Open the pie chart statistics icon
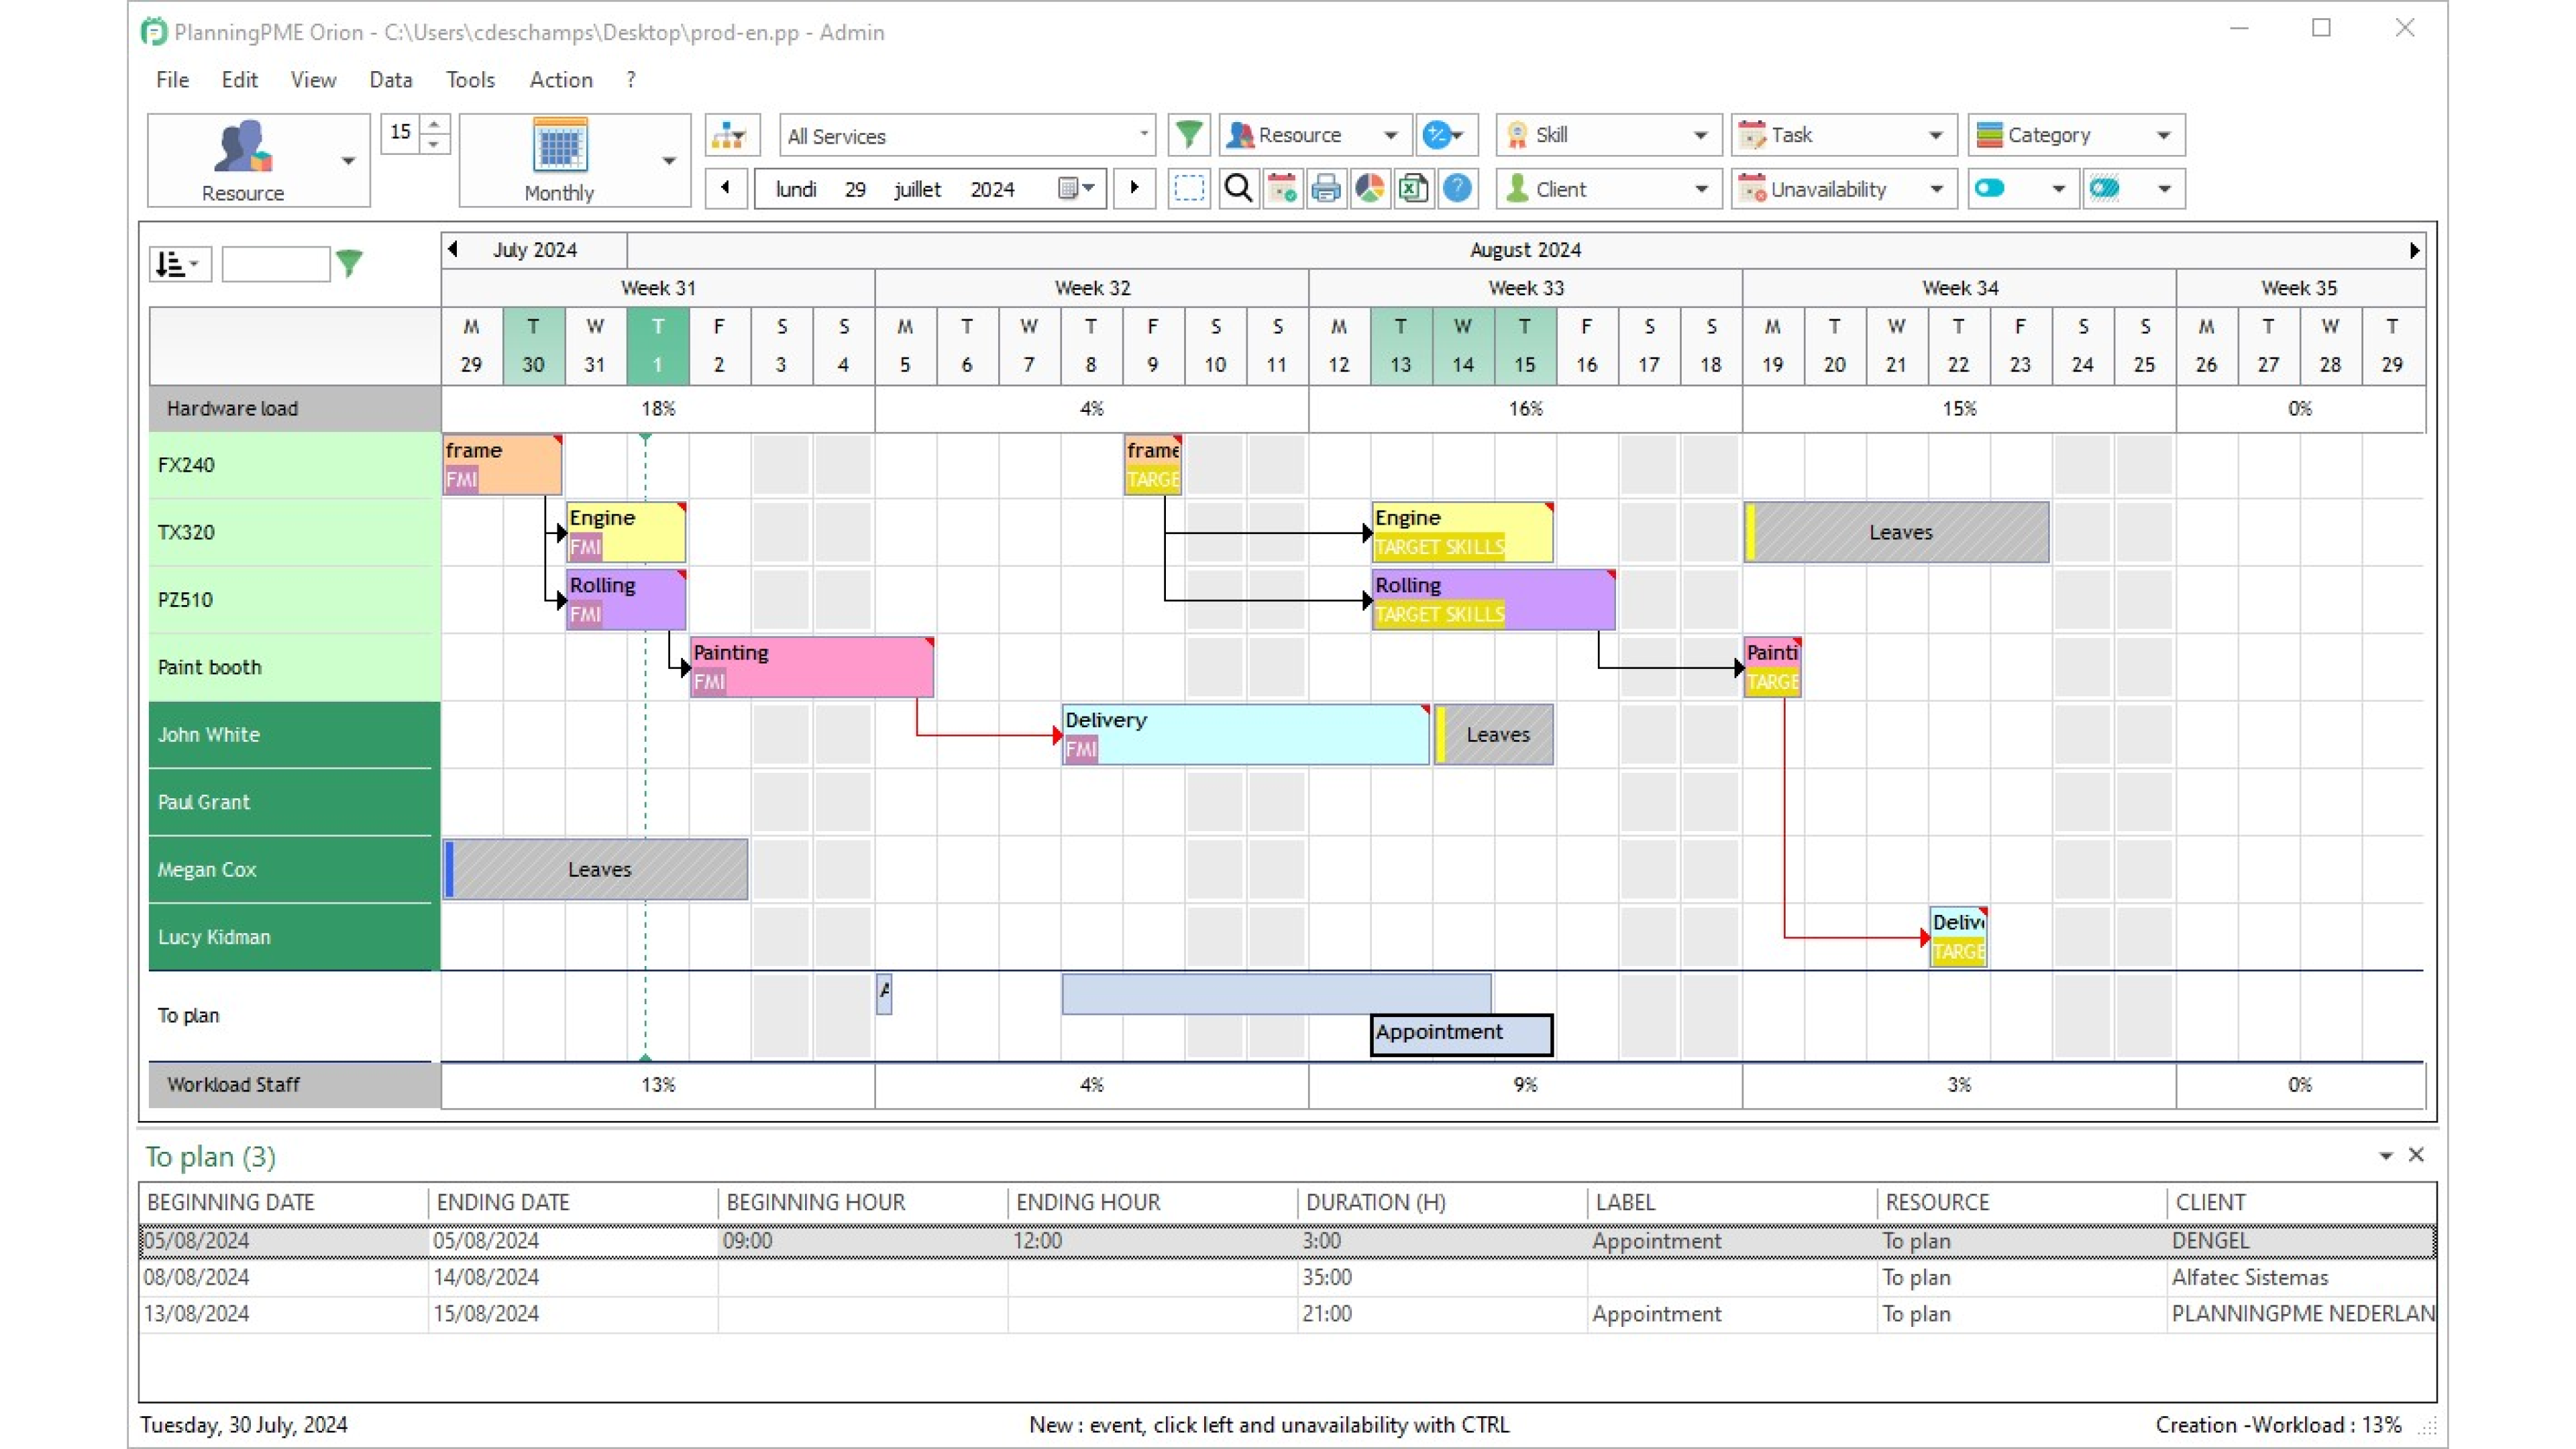This screenshot has width=2576, height=1449. click(x=1369, y=189)
